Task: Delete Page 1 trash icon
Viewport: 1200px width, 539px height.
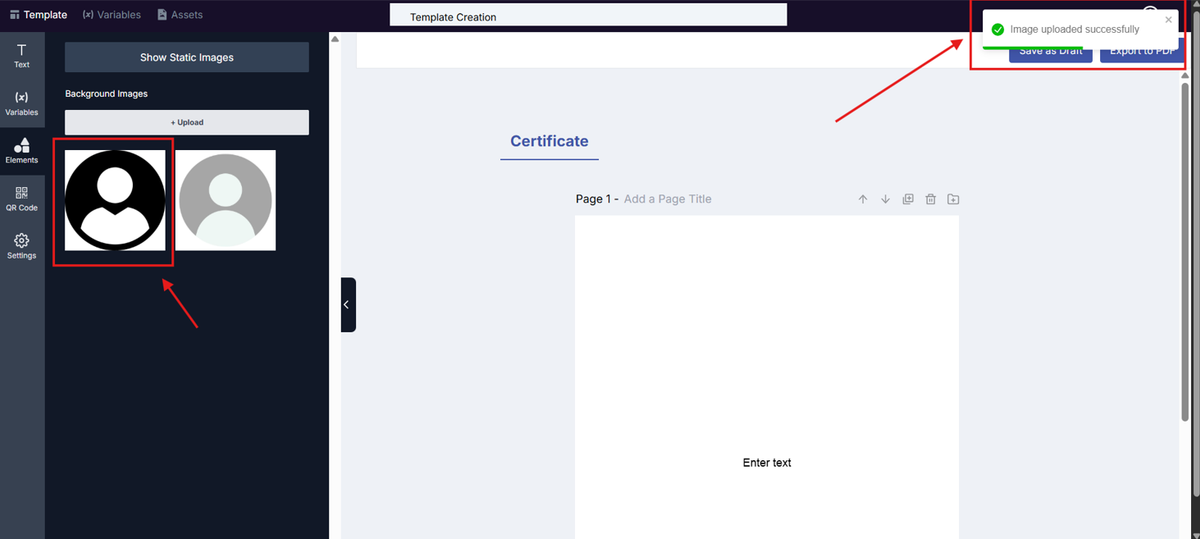Action: click(x=930, y=199)
